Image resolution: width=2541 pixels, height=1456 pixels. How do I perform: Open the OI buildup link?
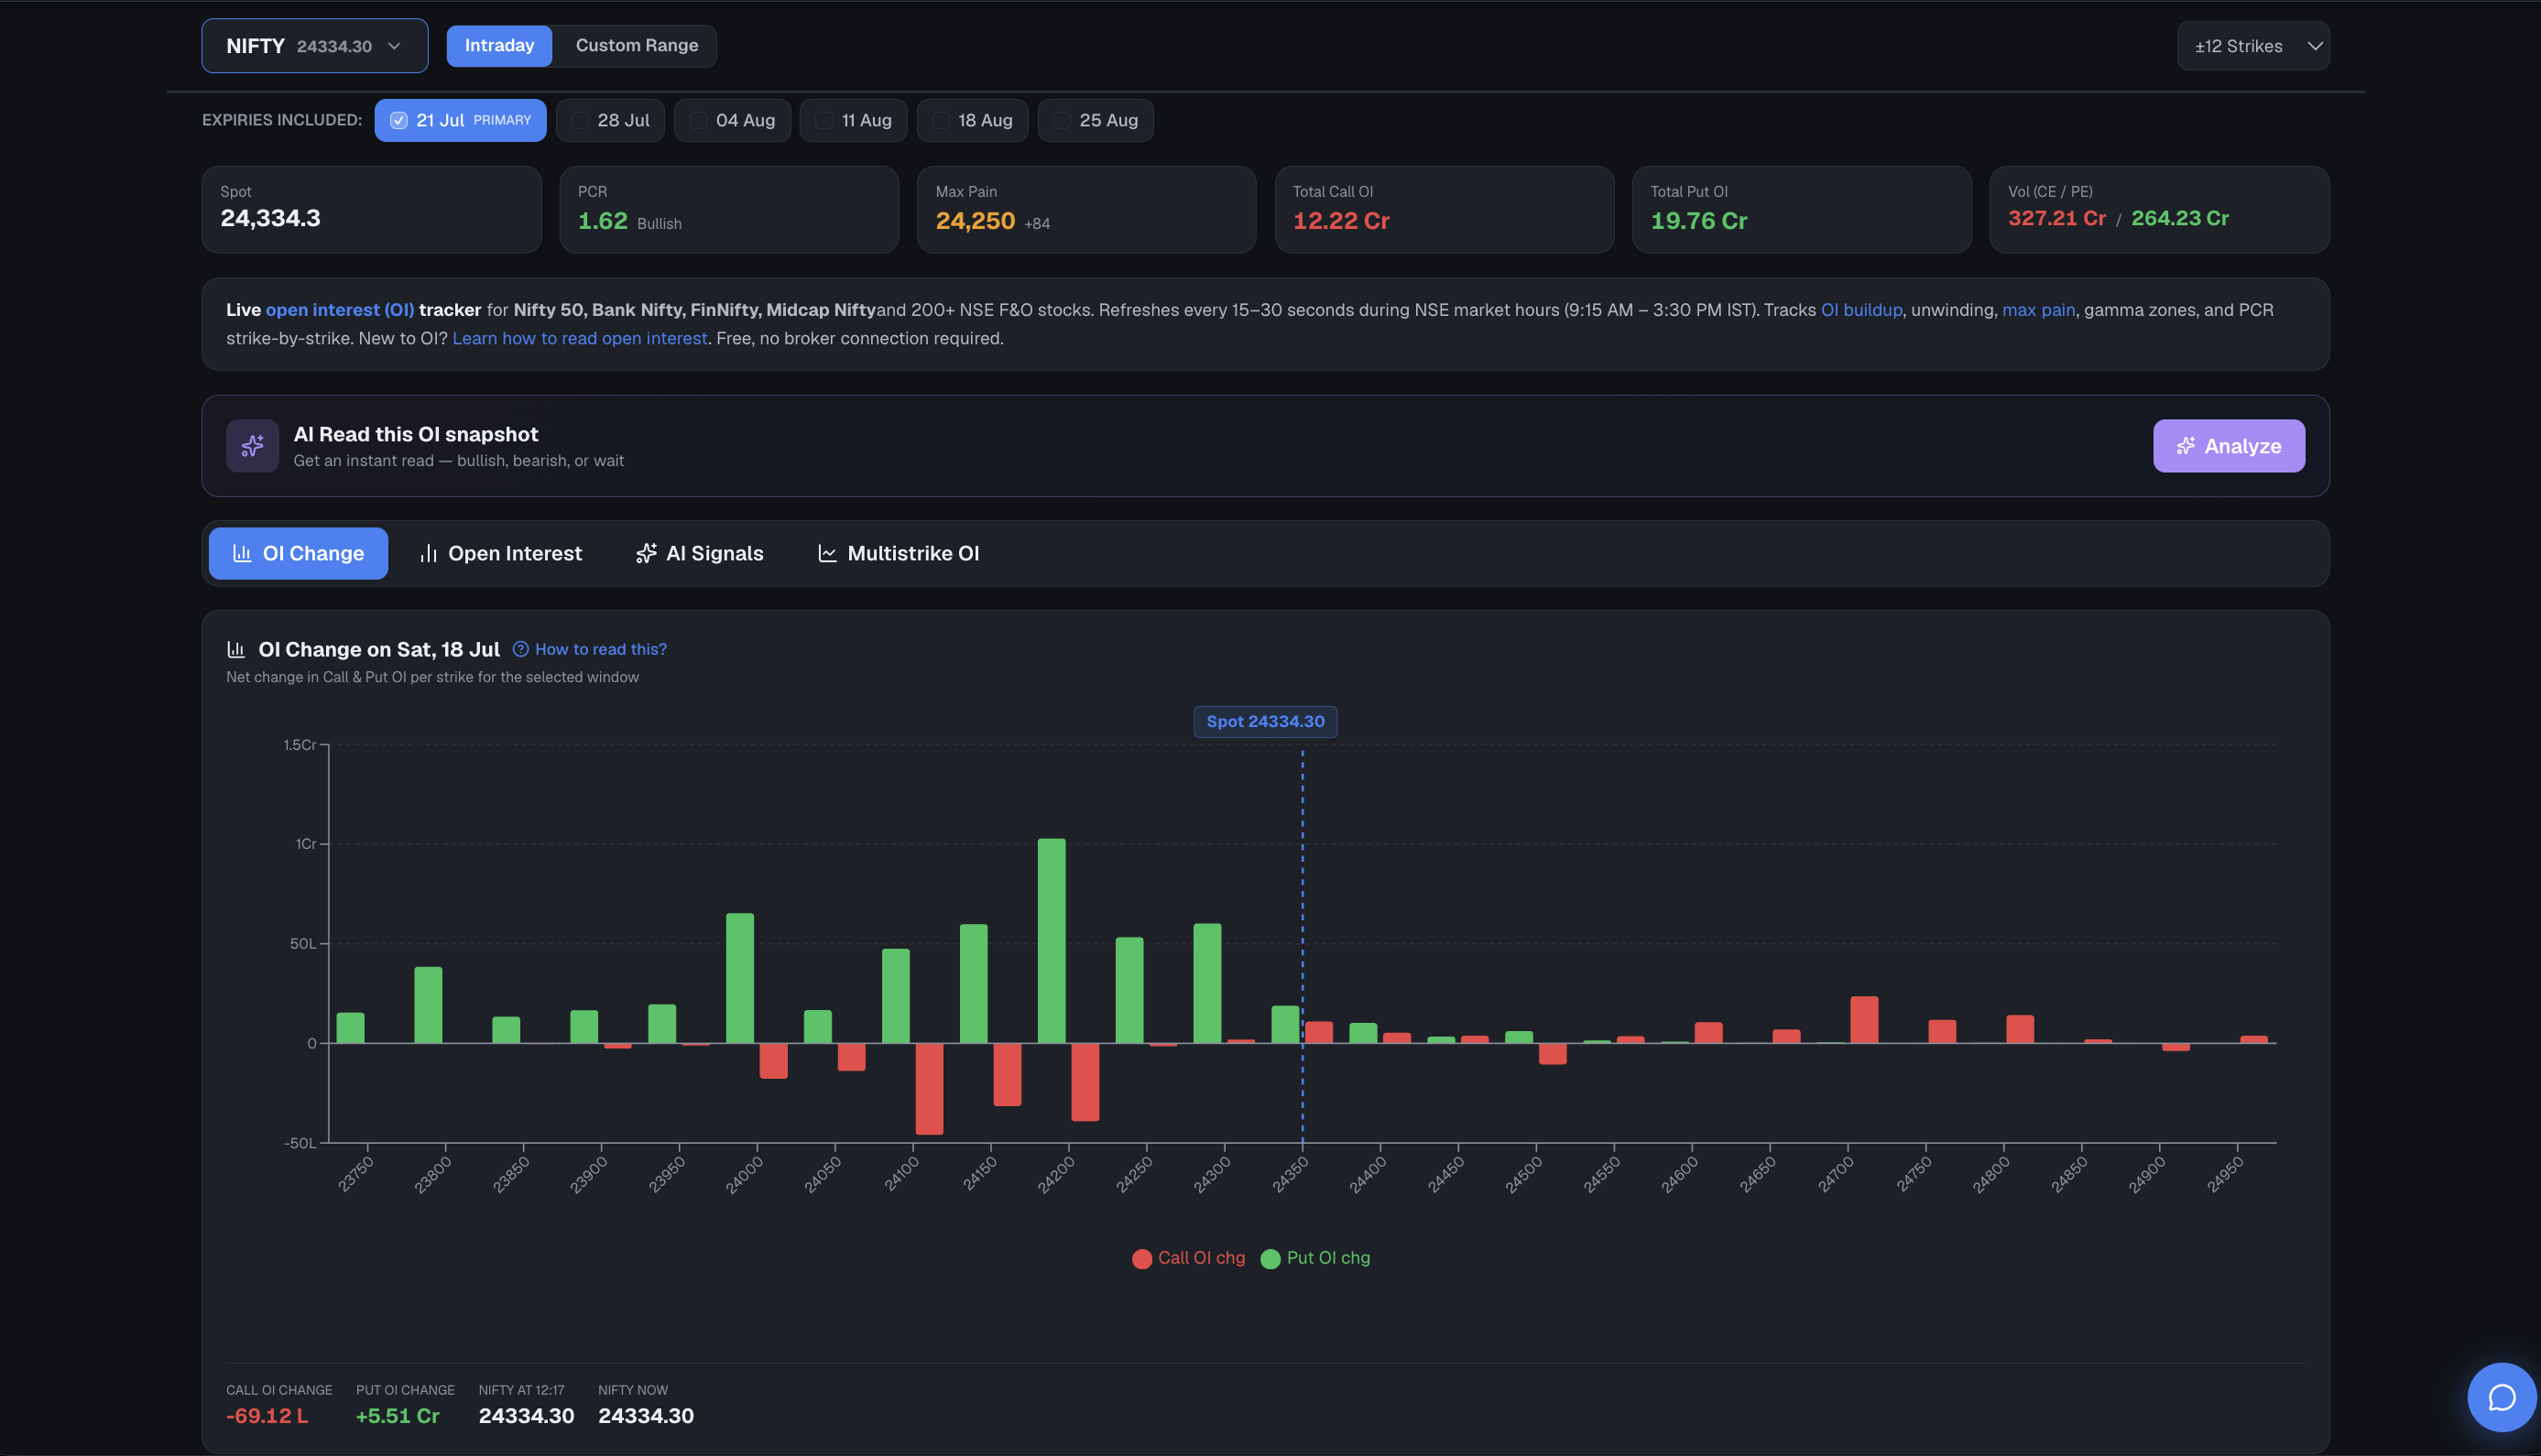[1861, 310]
